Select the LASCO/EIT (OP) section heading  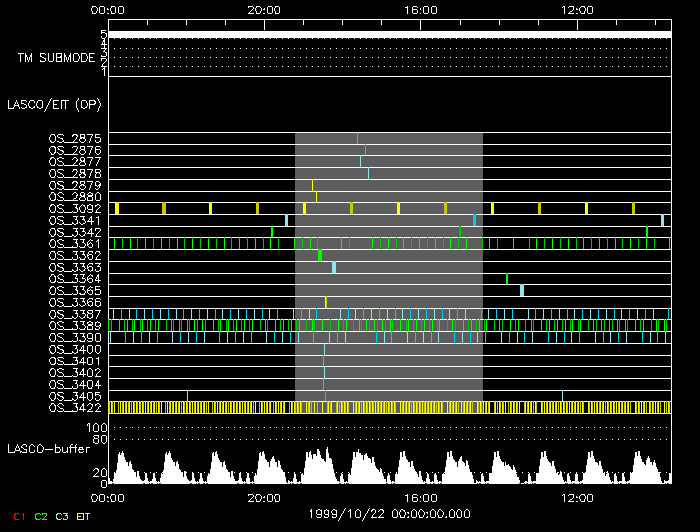click(x=54, y=104)
